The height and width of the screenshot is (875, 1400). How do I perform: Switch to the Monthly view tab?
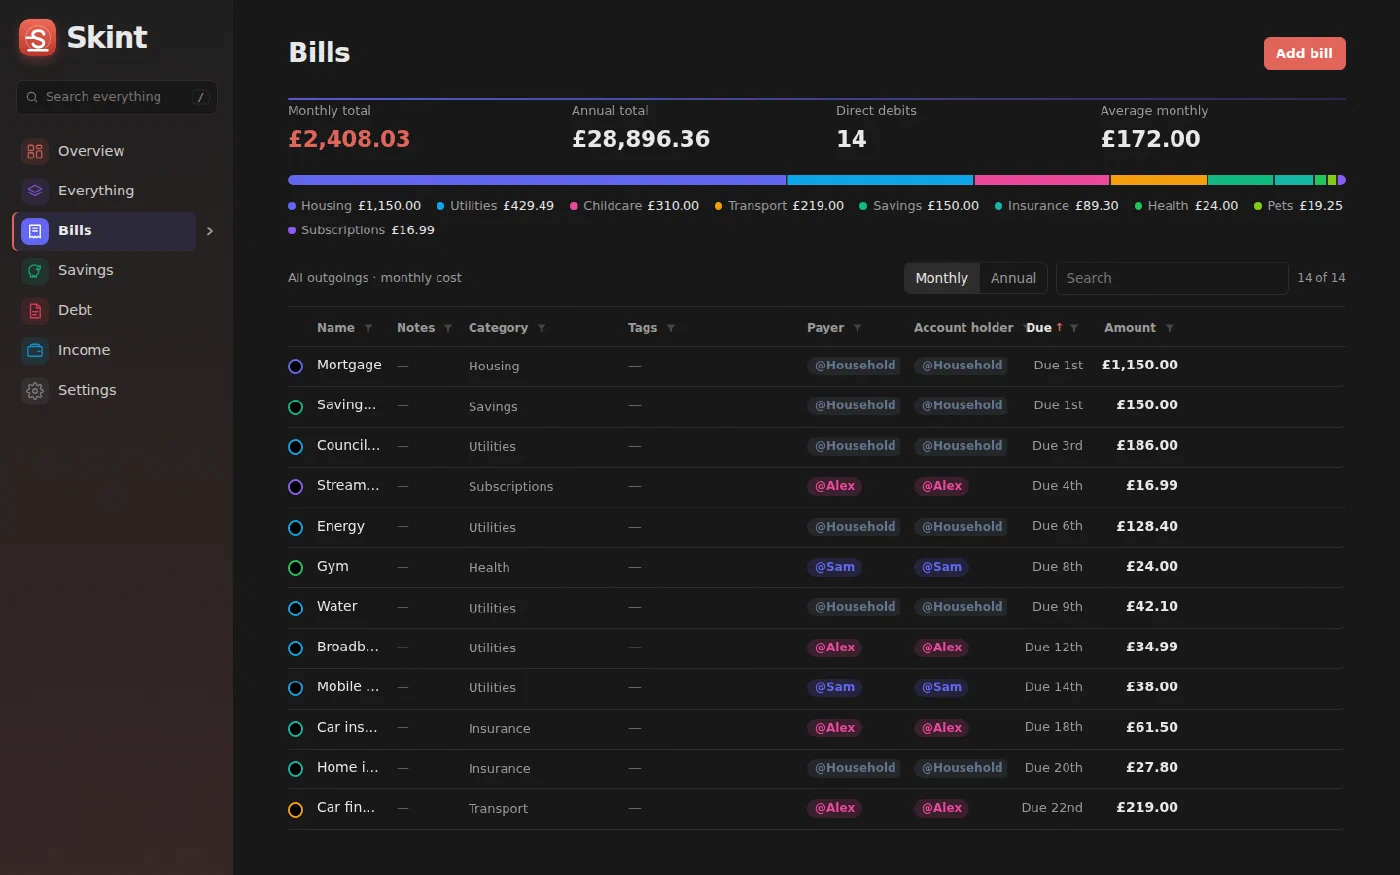coord(941,278)
